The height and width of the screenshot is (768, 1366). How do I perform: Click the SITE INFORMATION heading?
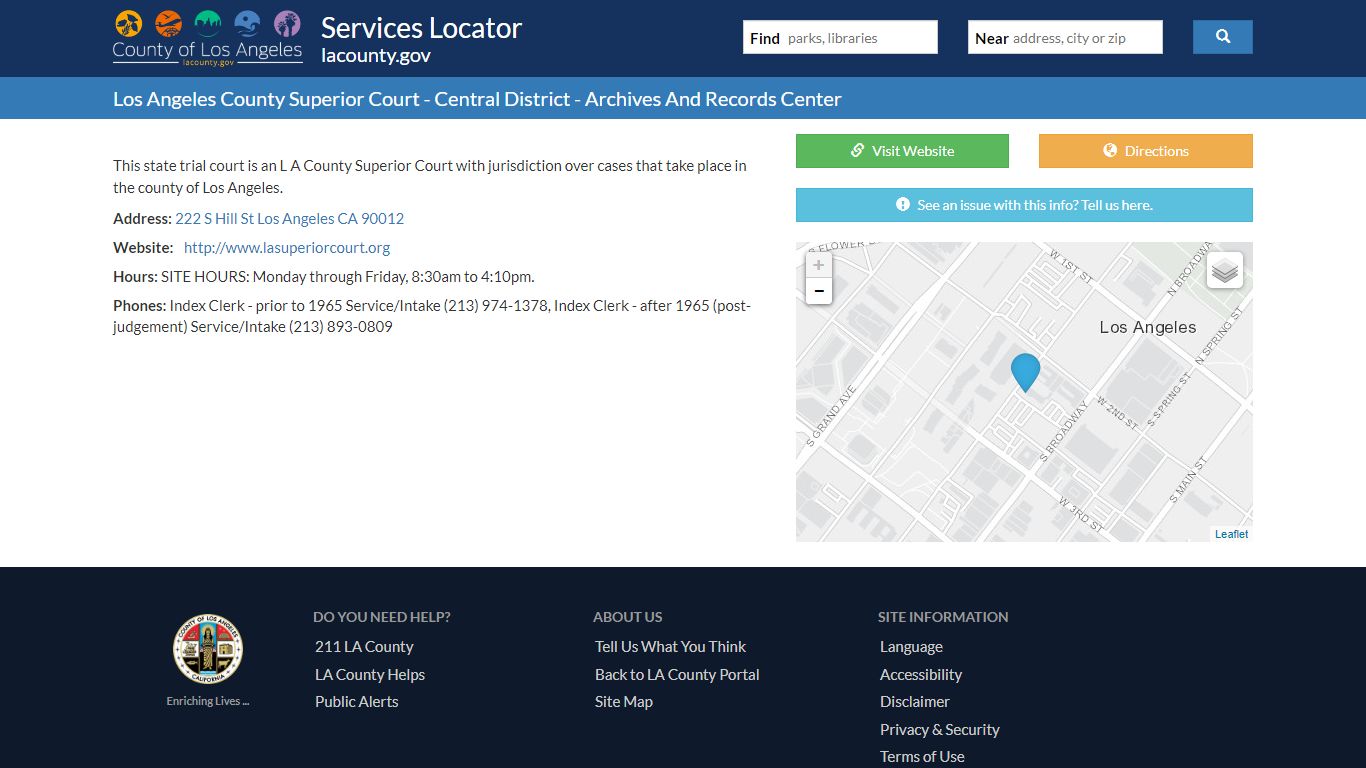click(943, 617)
